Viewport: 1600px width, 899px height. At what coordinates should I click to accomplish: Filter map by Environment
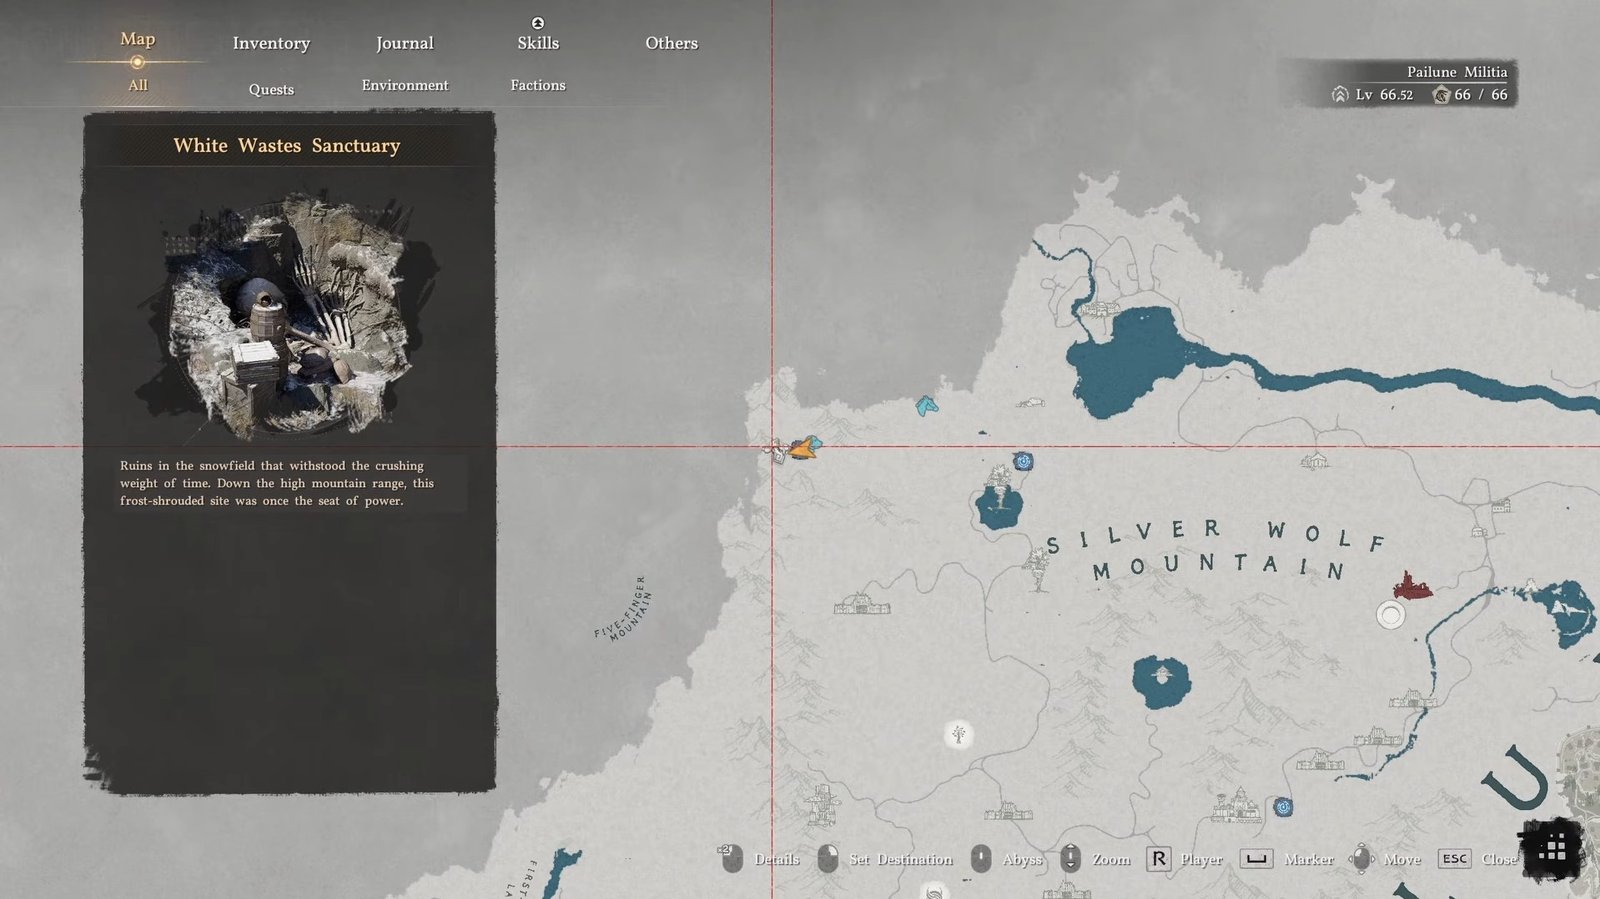point(405,85)
